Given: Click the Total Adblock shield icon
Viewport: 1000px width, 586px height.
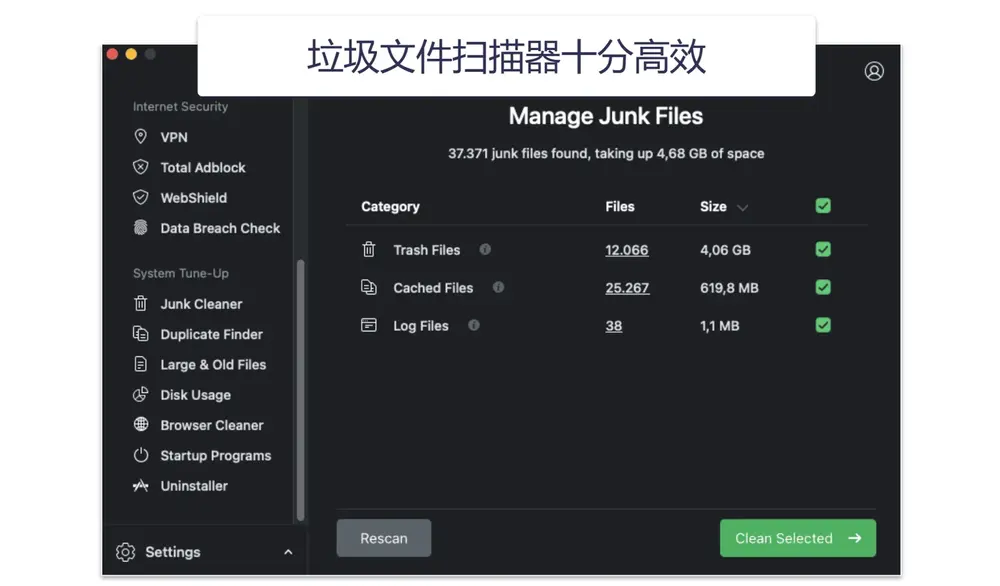Looking at the screenshot, I should pyautogui.click(x=140, y=167).
